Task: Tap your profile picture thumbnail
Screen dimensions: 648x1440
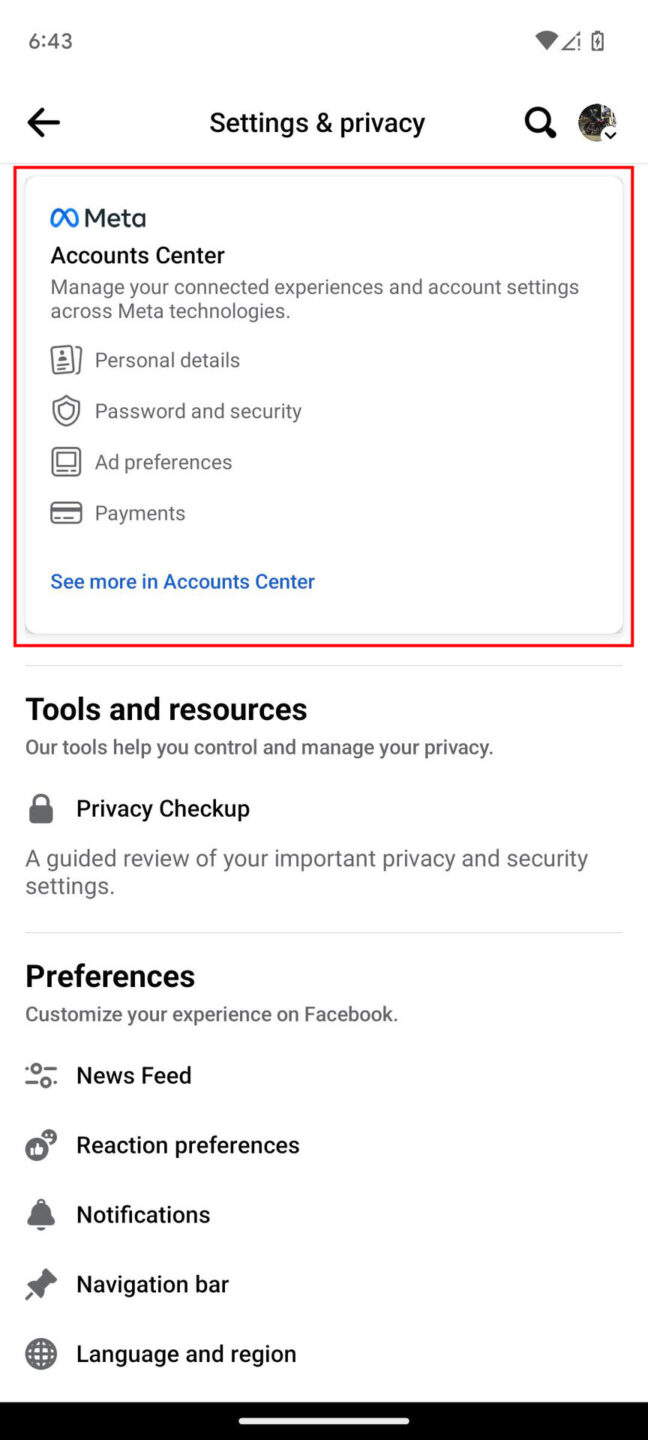Action: point(596,122)
